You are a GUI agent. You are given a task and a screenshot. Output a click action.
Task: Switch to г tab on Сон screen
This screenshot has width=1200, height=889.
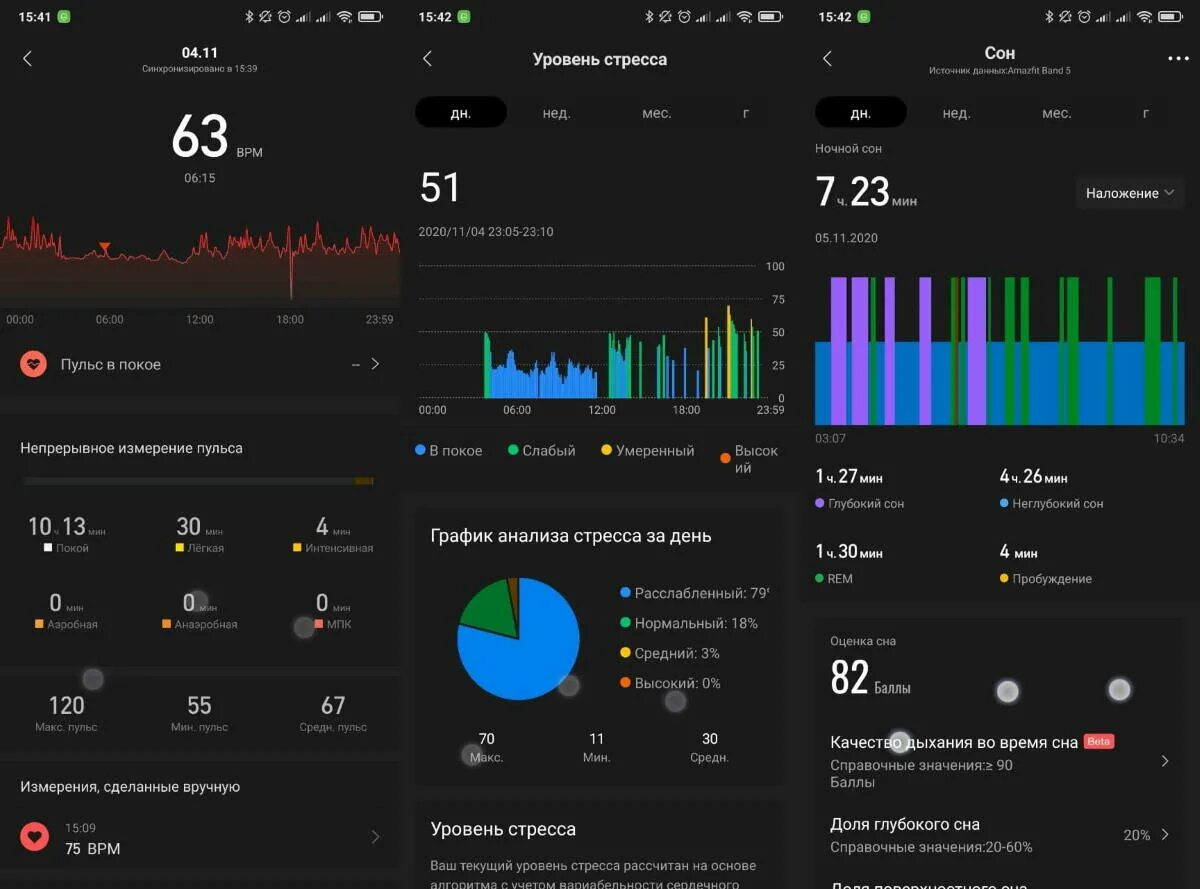click(x=1146, y=113)
